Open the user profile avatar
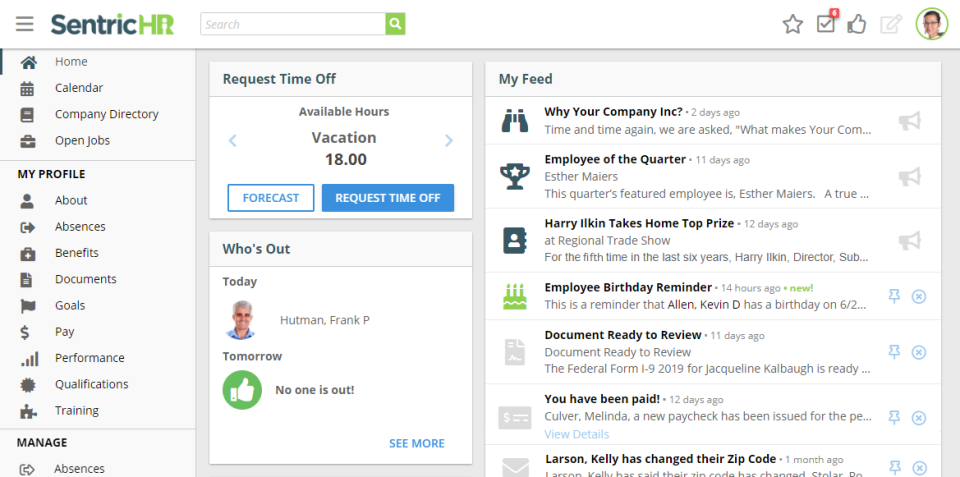The height and width of the screenshot is (477, 960). tap(931, 24)
